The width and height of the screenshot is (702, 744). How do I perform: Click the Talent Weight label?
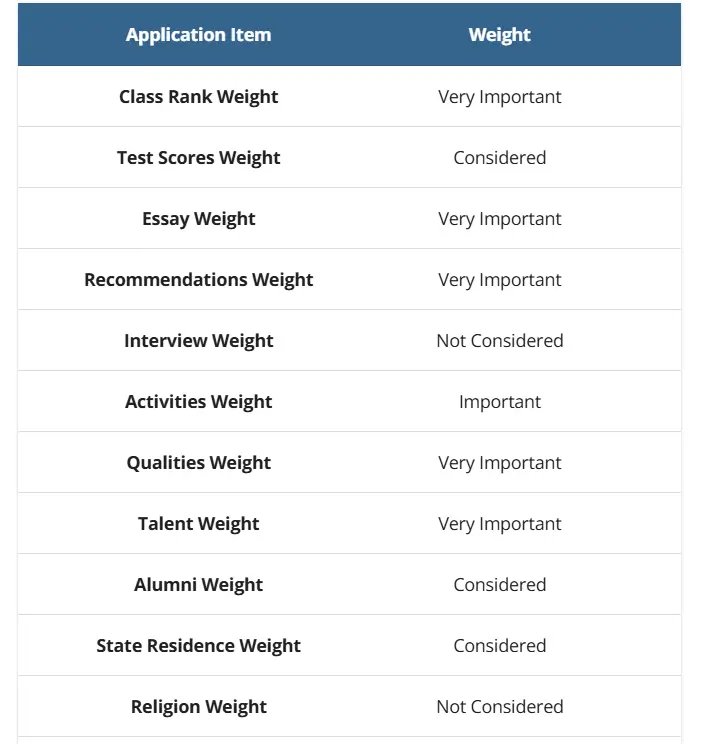[x=198, y=524]
